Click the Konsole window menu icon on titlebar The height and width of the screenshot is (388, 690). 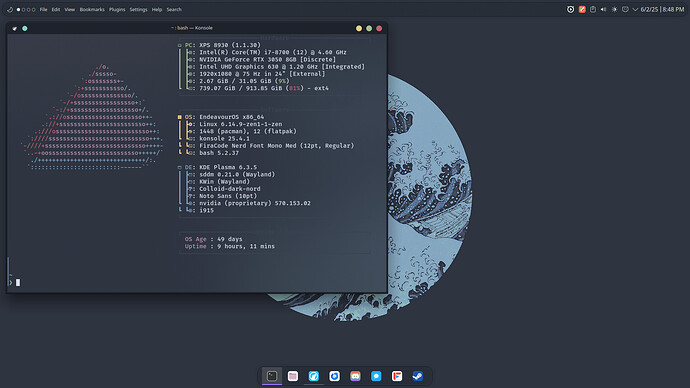(x=15, y=28)
